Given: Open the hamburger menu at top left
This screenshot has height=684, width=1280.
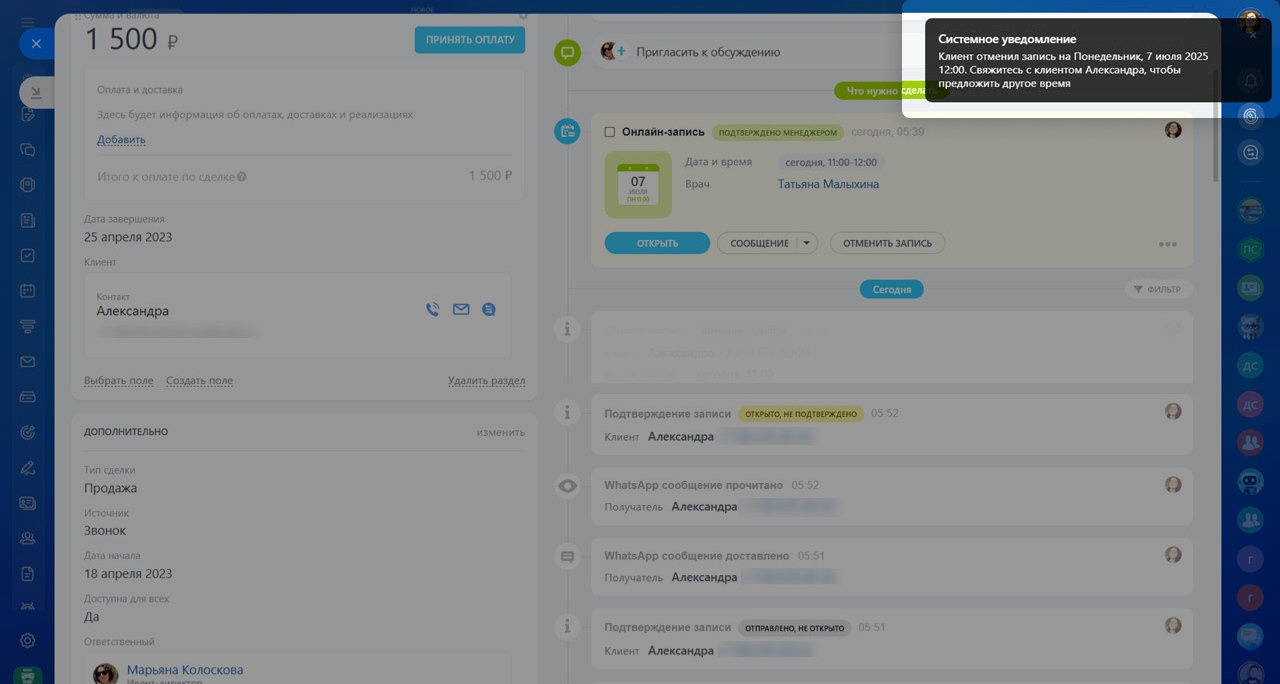Looking at the screenshot, I should coord(28,22).
